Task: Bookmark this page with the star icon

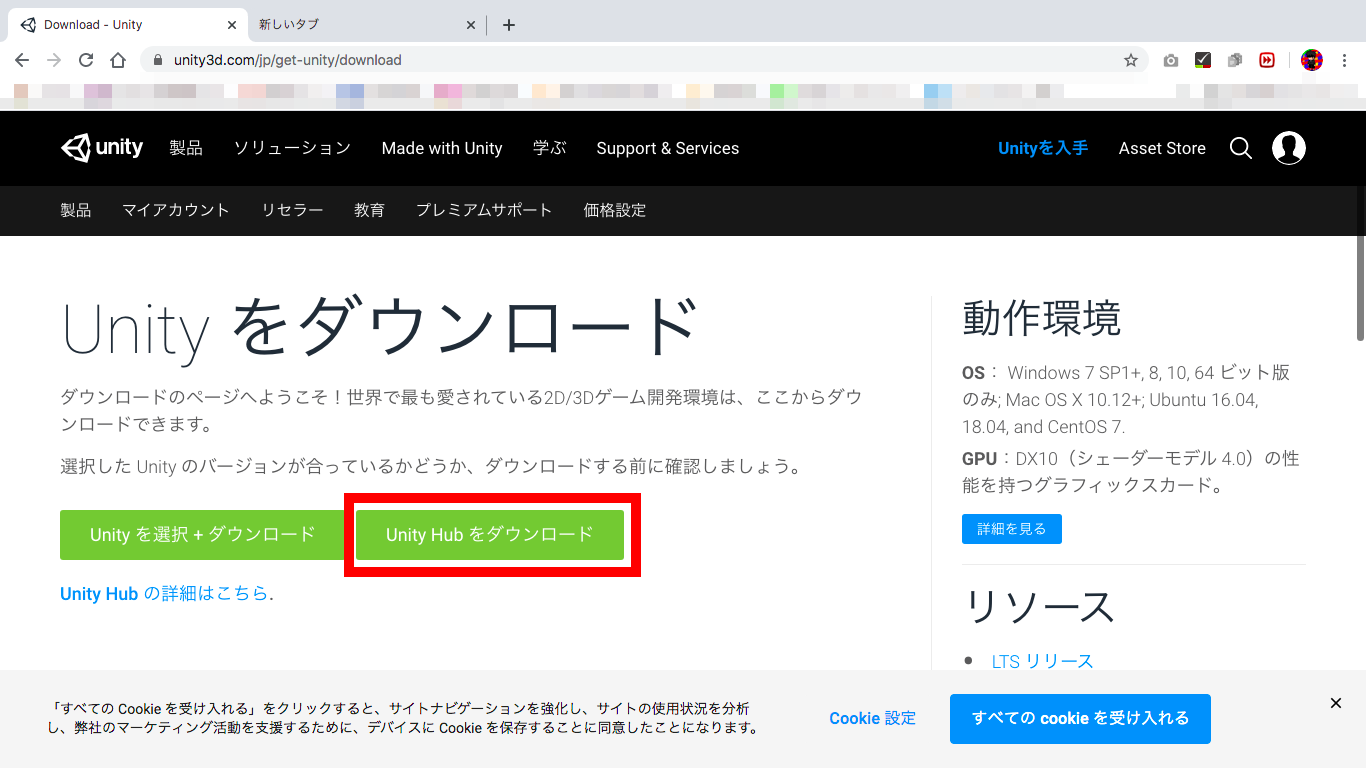Action: (1131, 60)
